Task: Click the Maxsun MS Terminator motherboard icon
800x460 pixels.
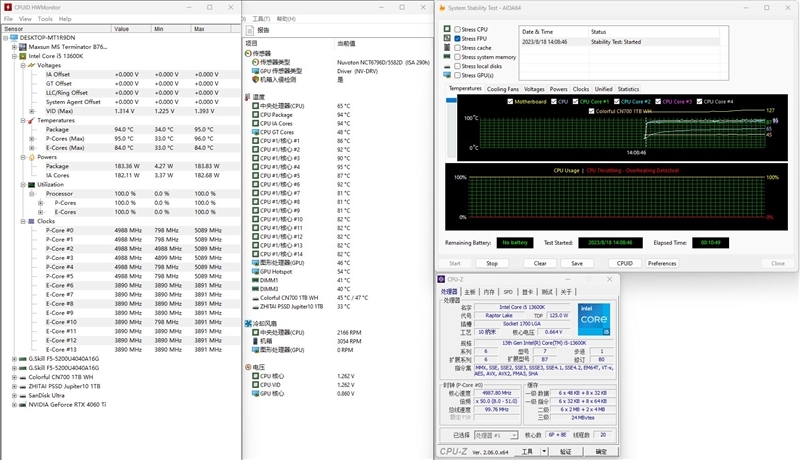Action: click(22, 47)
